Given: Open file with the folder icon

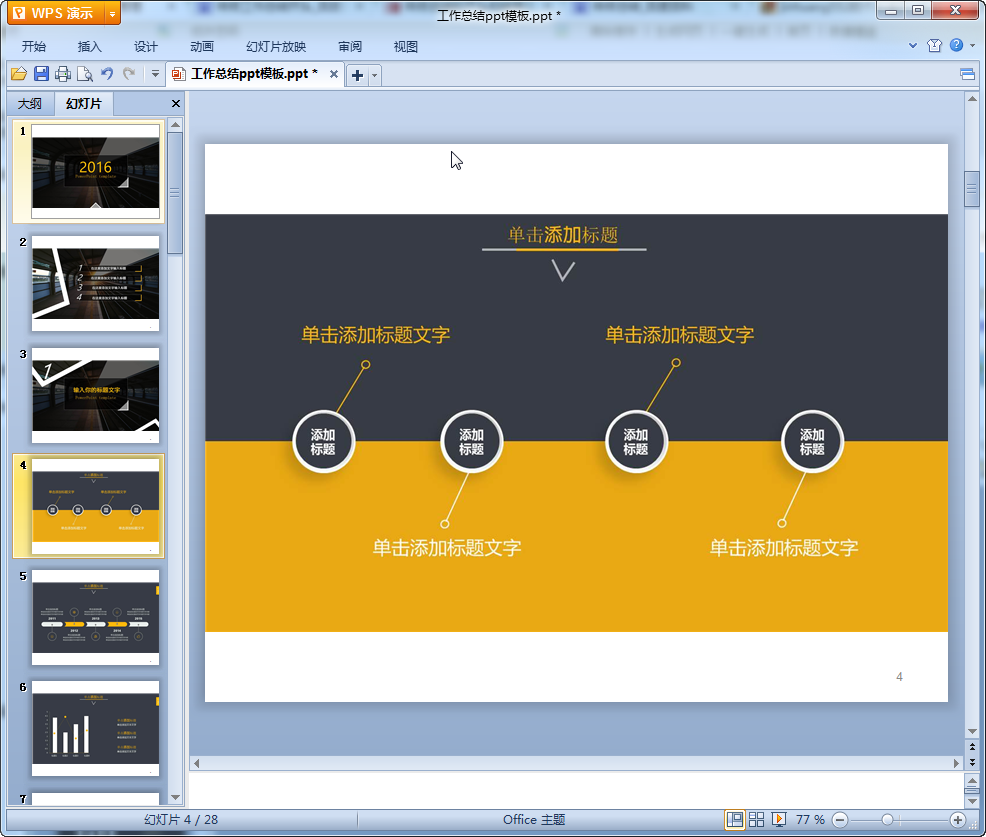Looking at the screenshot, I should [x=19, y=74].
